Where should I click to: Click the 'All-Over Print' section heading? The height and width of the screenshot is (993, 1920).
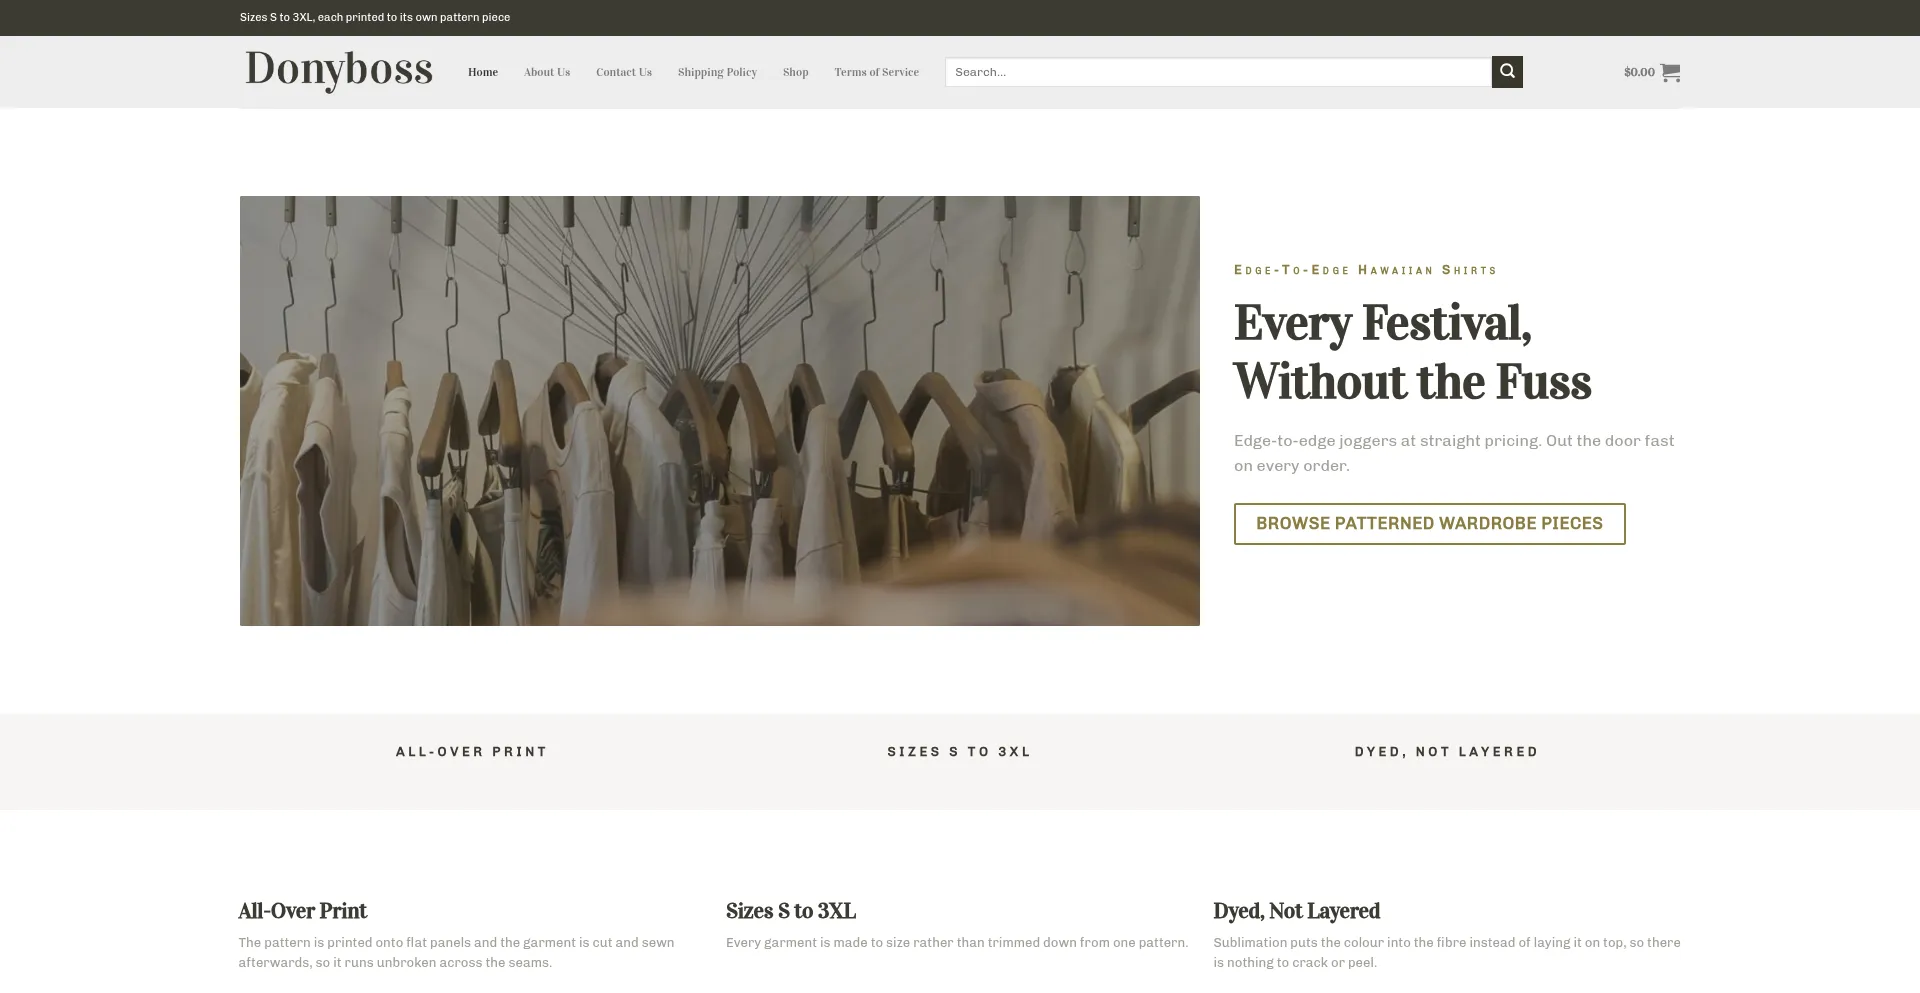[303, 911]
